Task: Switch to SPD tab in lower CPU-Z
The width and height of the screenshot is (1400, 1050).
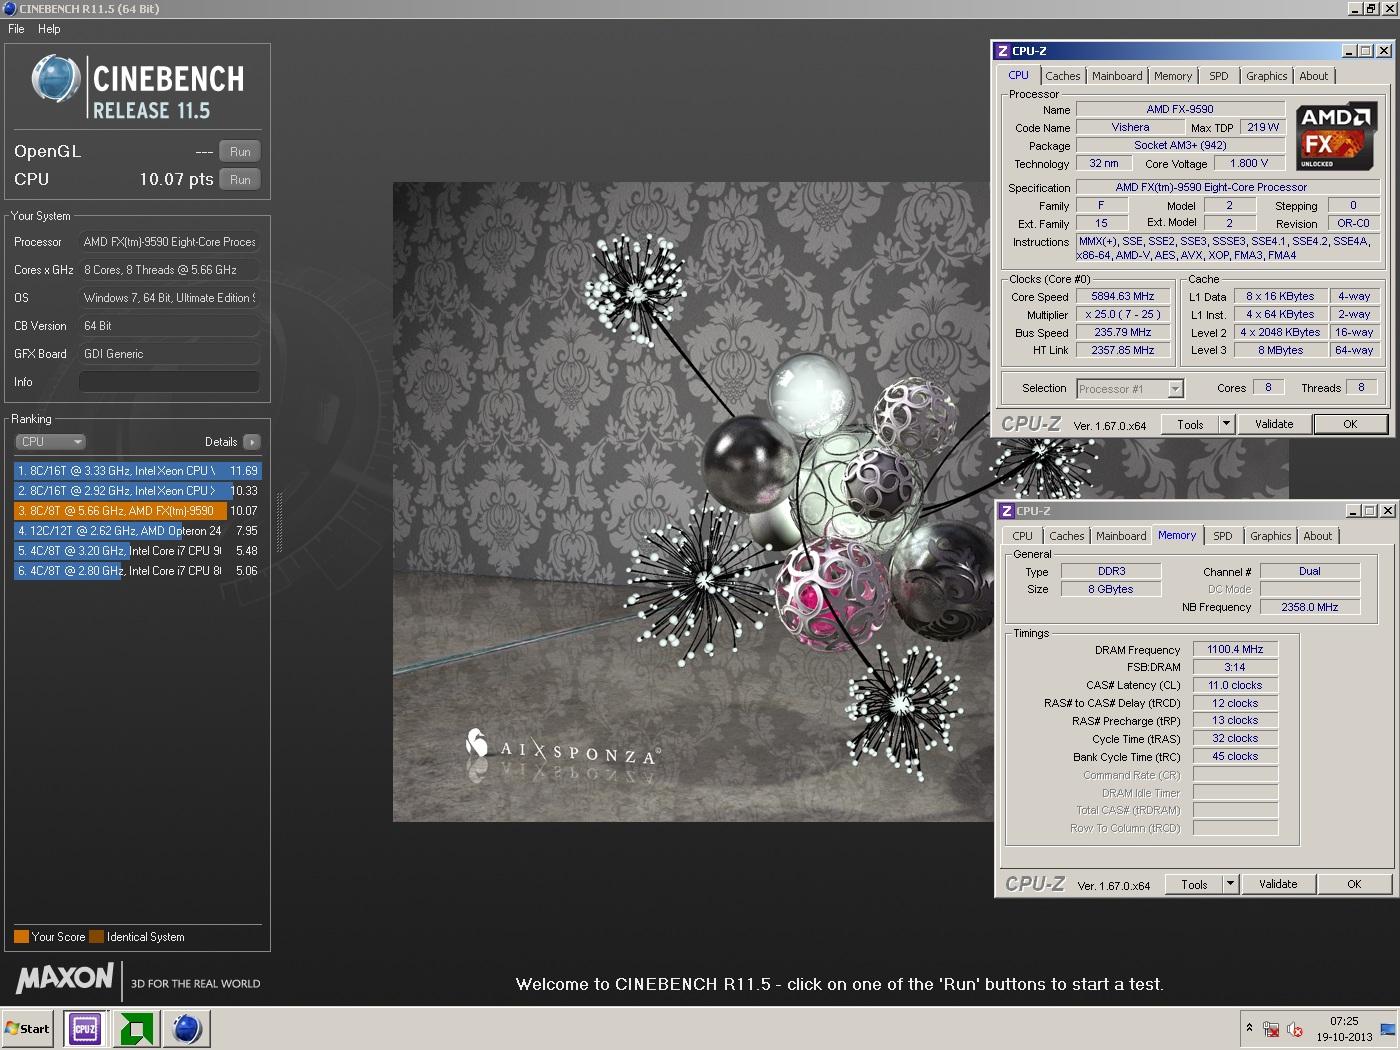Action: click(1222, 537)
